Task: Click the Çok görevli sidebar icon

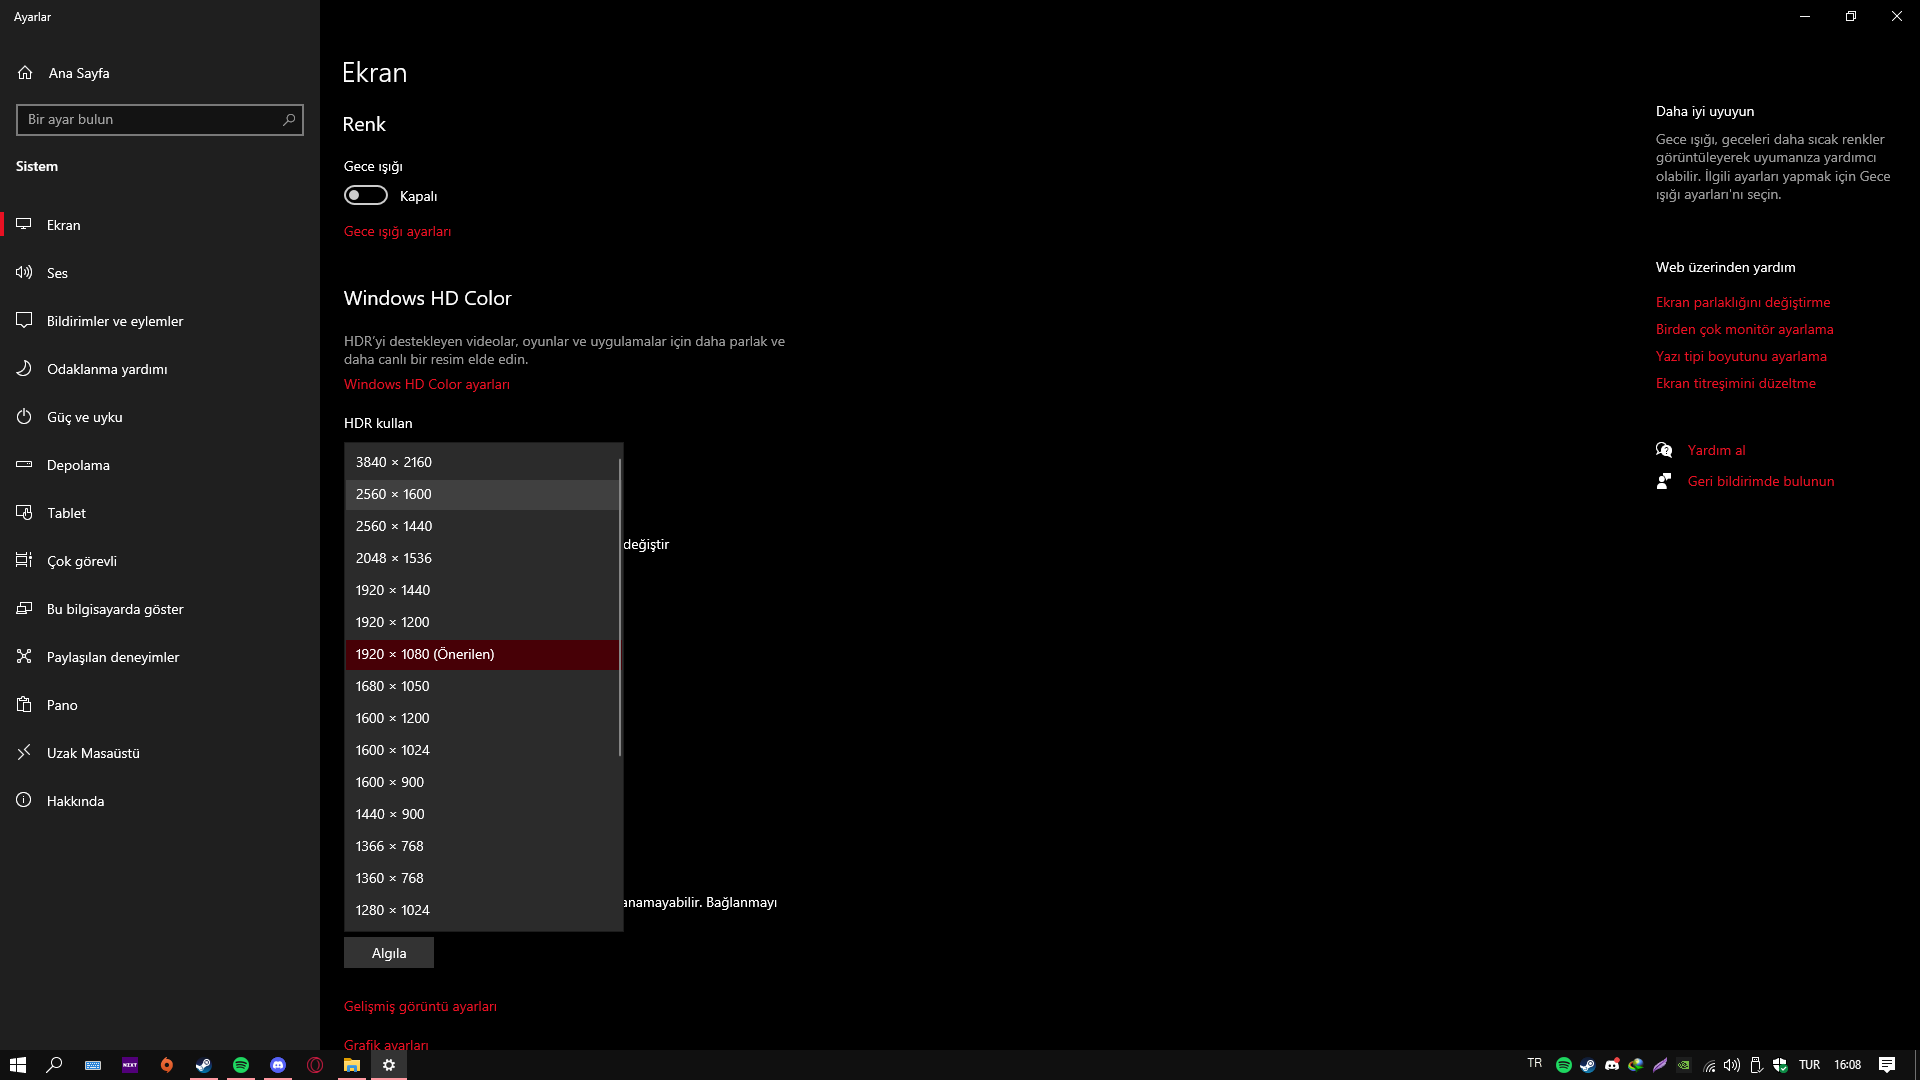Action: pos(24,560)
